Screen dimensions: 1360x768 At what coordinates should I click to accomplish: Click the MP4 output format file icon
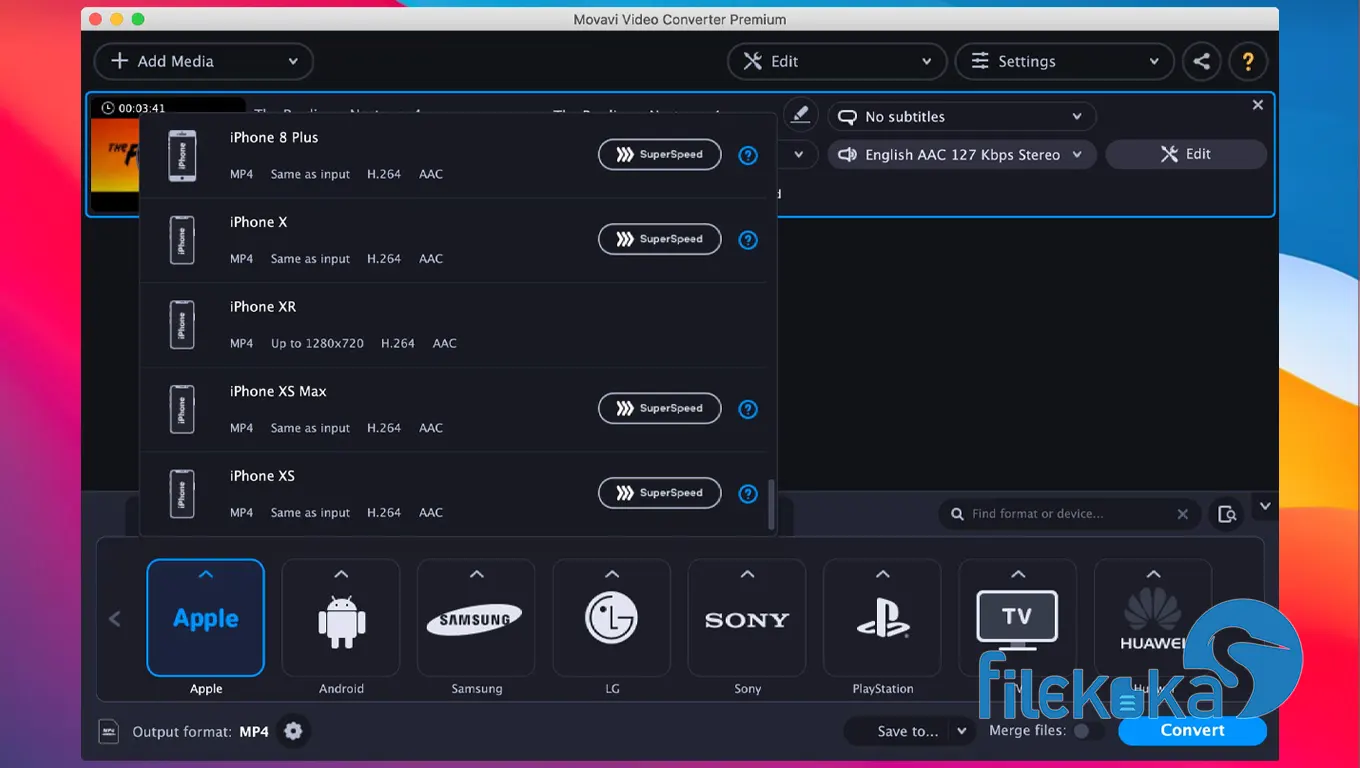(108, 732)
